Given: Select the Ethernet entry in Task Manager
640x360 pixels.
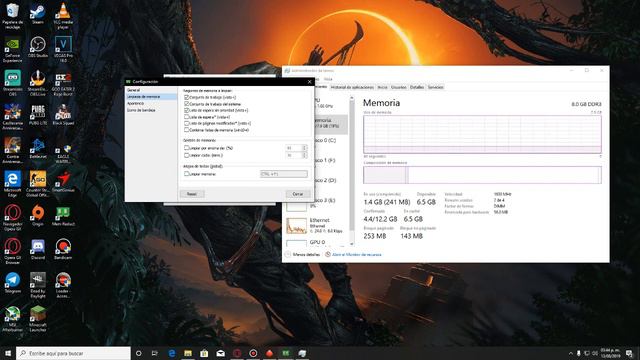Looking at the screenshot, I should coord(317,226).
